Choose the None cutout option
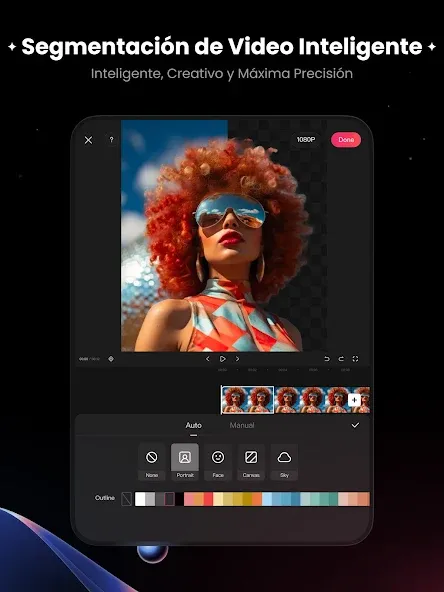444x592 pixels. click(152, 462)
